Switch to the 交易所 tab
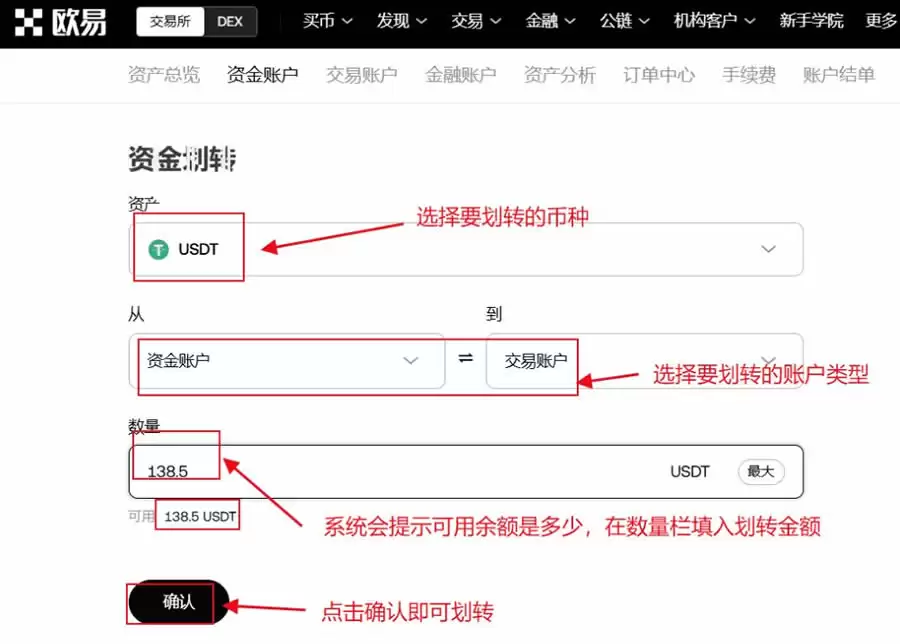Viewport: 900px width, 644px height. [x=168, y=21]
